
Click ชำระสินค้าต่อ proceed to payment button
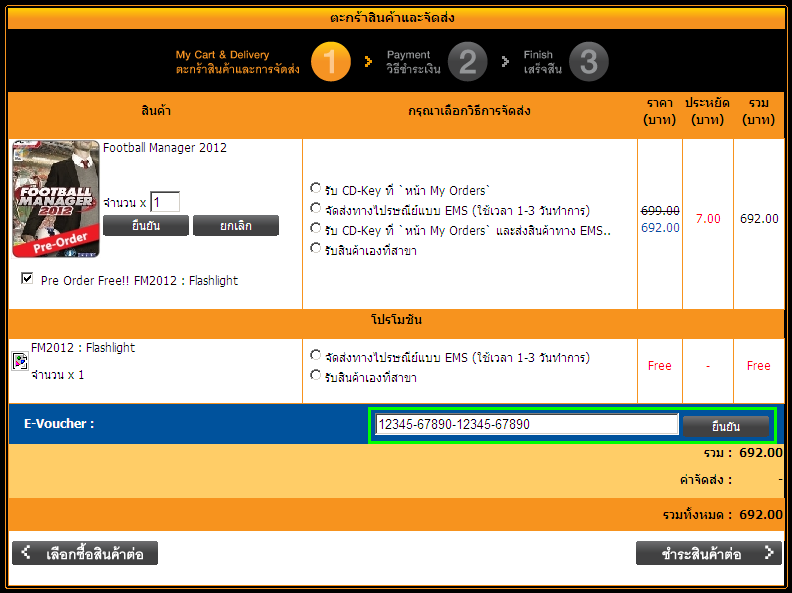pyautogui.click(x=709, y=553)
